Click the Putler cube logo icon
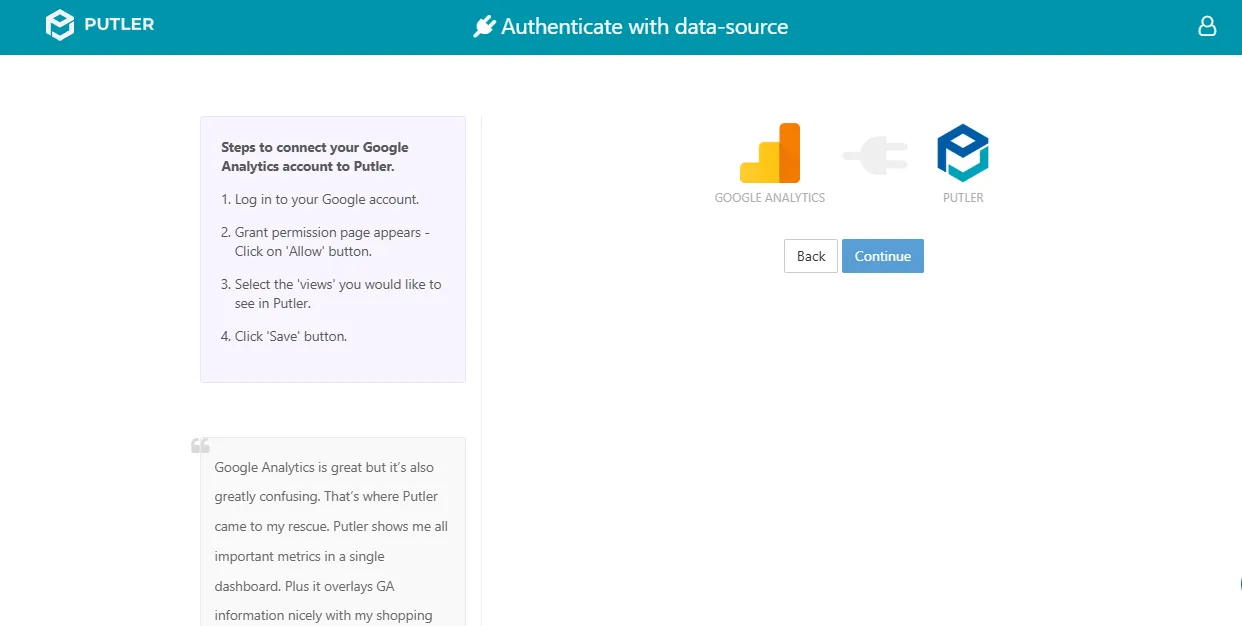The image size is (1242, 626). click(963, 153)
